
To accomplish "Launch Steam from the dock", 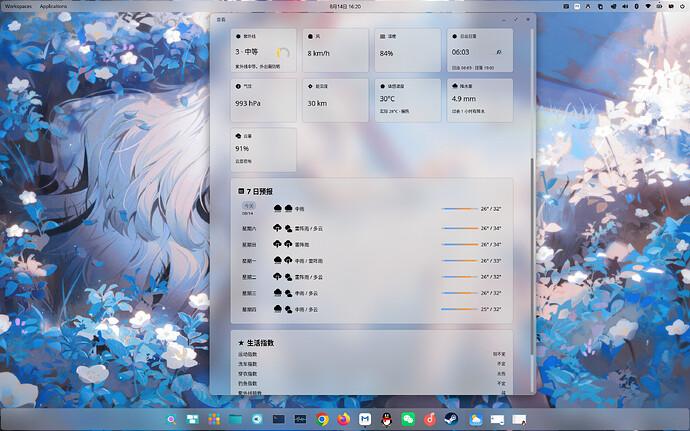I will click(x=451, y=419).
